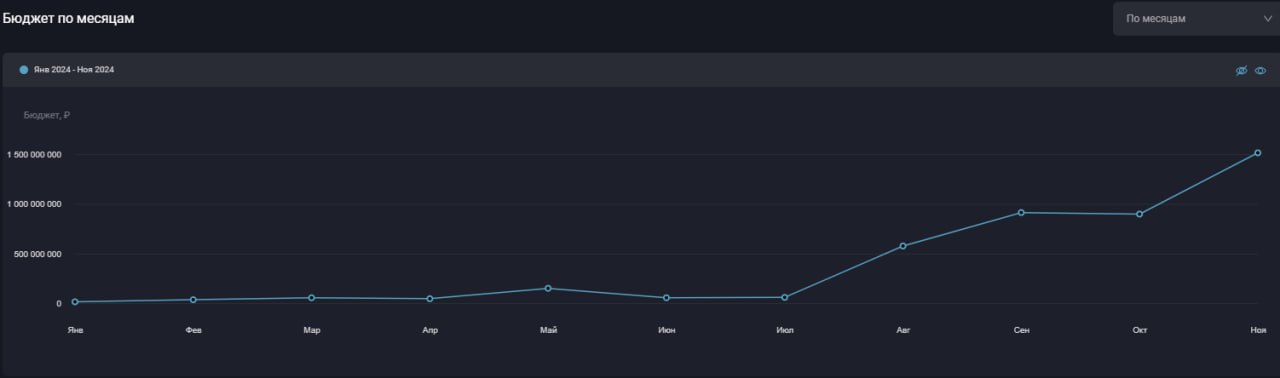Click the "Апр" month label
Screen dimensions: 1280x378
point(430,330)
